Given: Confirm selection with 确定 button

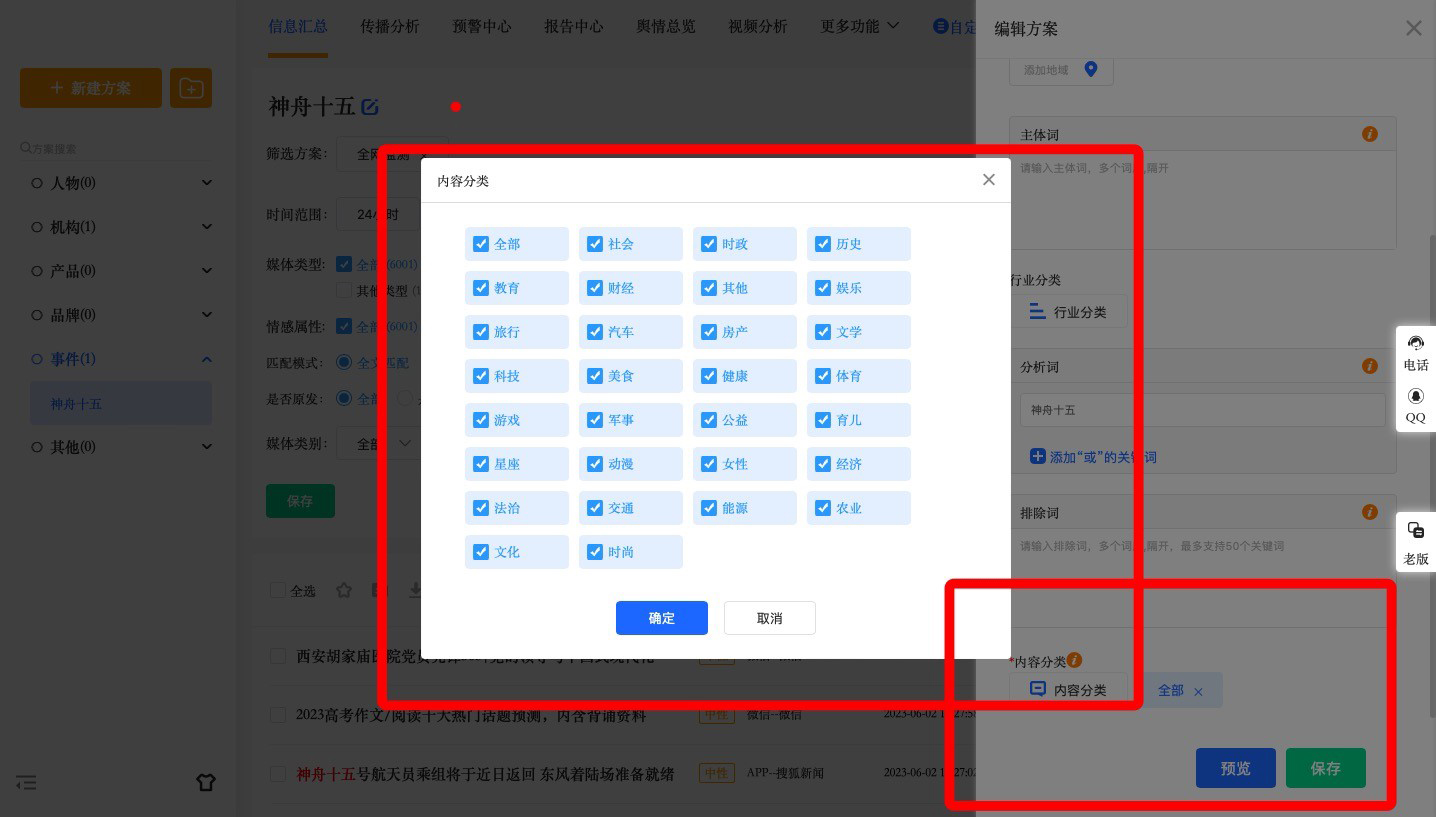Looking at the screenshot, I should (x=662, y=618).
